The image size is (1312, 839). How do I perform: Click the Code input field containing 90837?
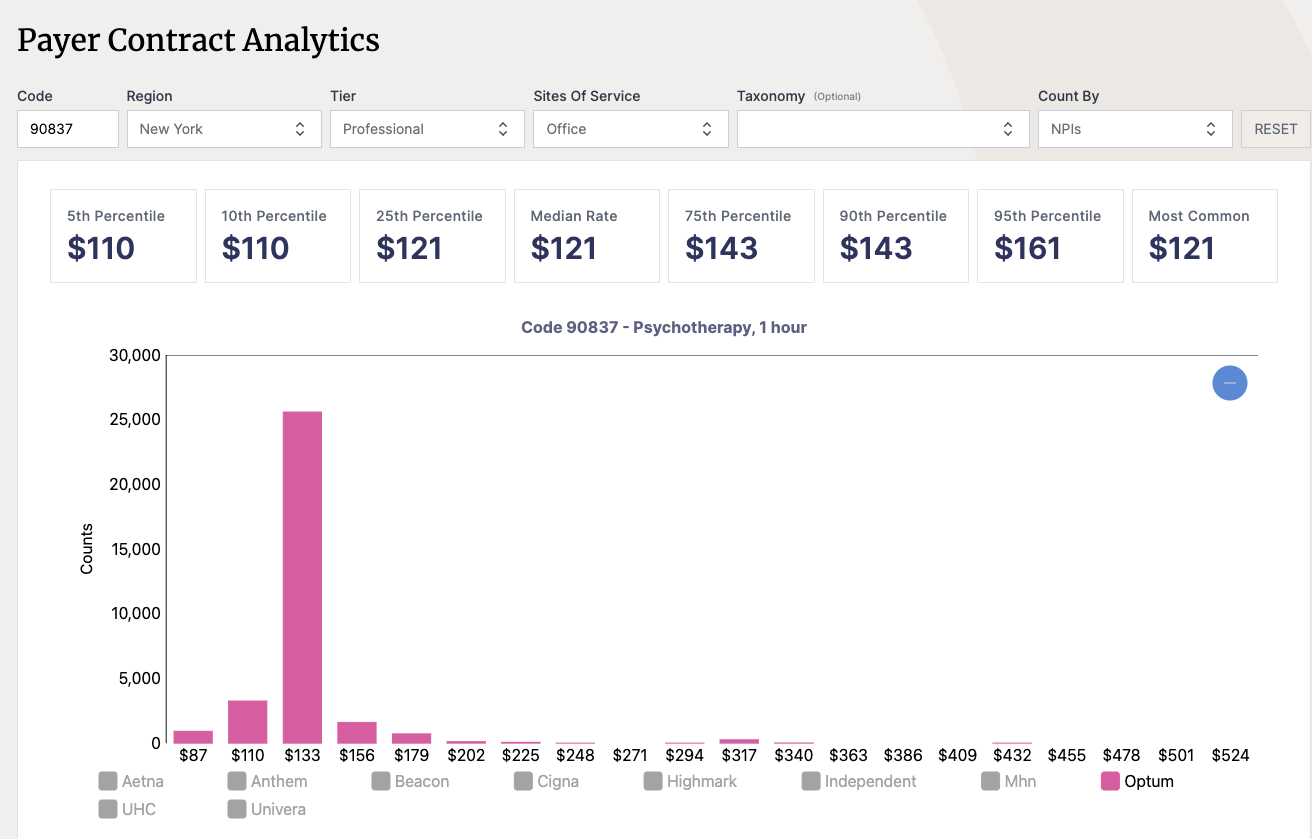pos(67,129)
